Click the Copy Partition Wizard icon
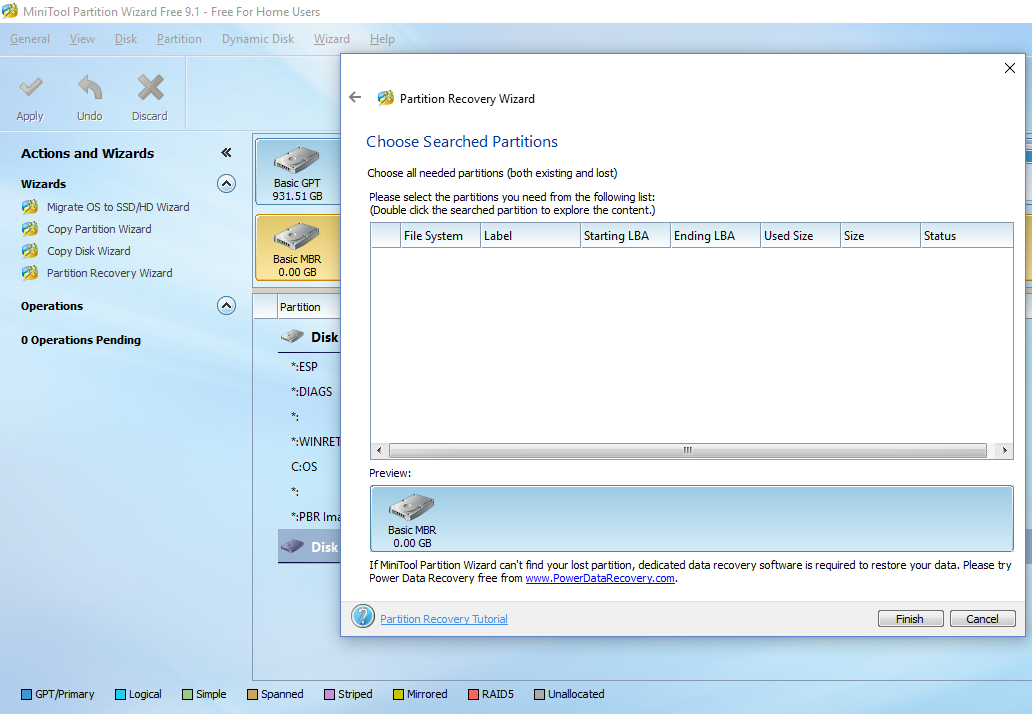Viewport: 1032px width, 714px height. pos(30,229)
